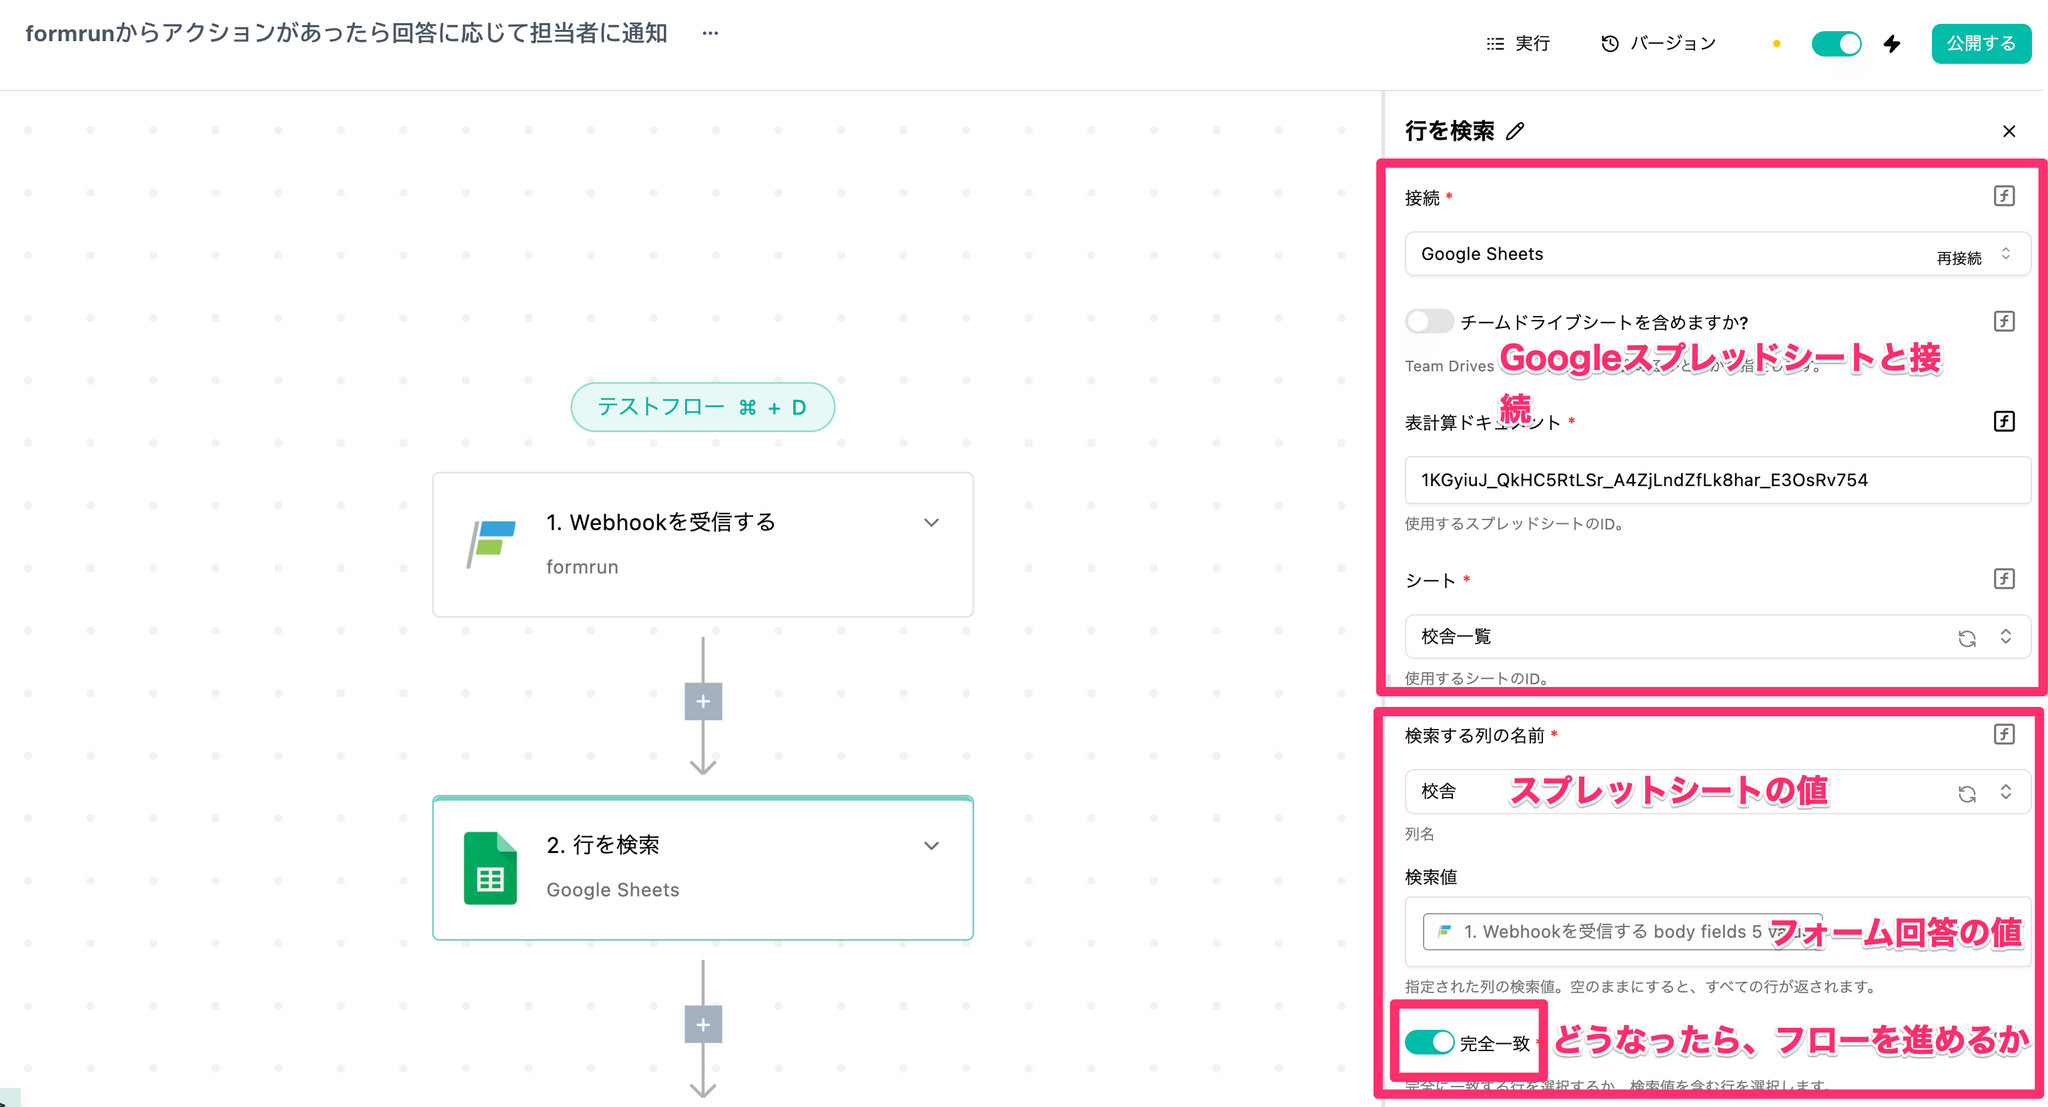Click the pencil icon to rename 行を検索
The image size is (2048, 1107).
(x=1516, y=131)
